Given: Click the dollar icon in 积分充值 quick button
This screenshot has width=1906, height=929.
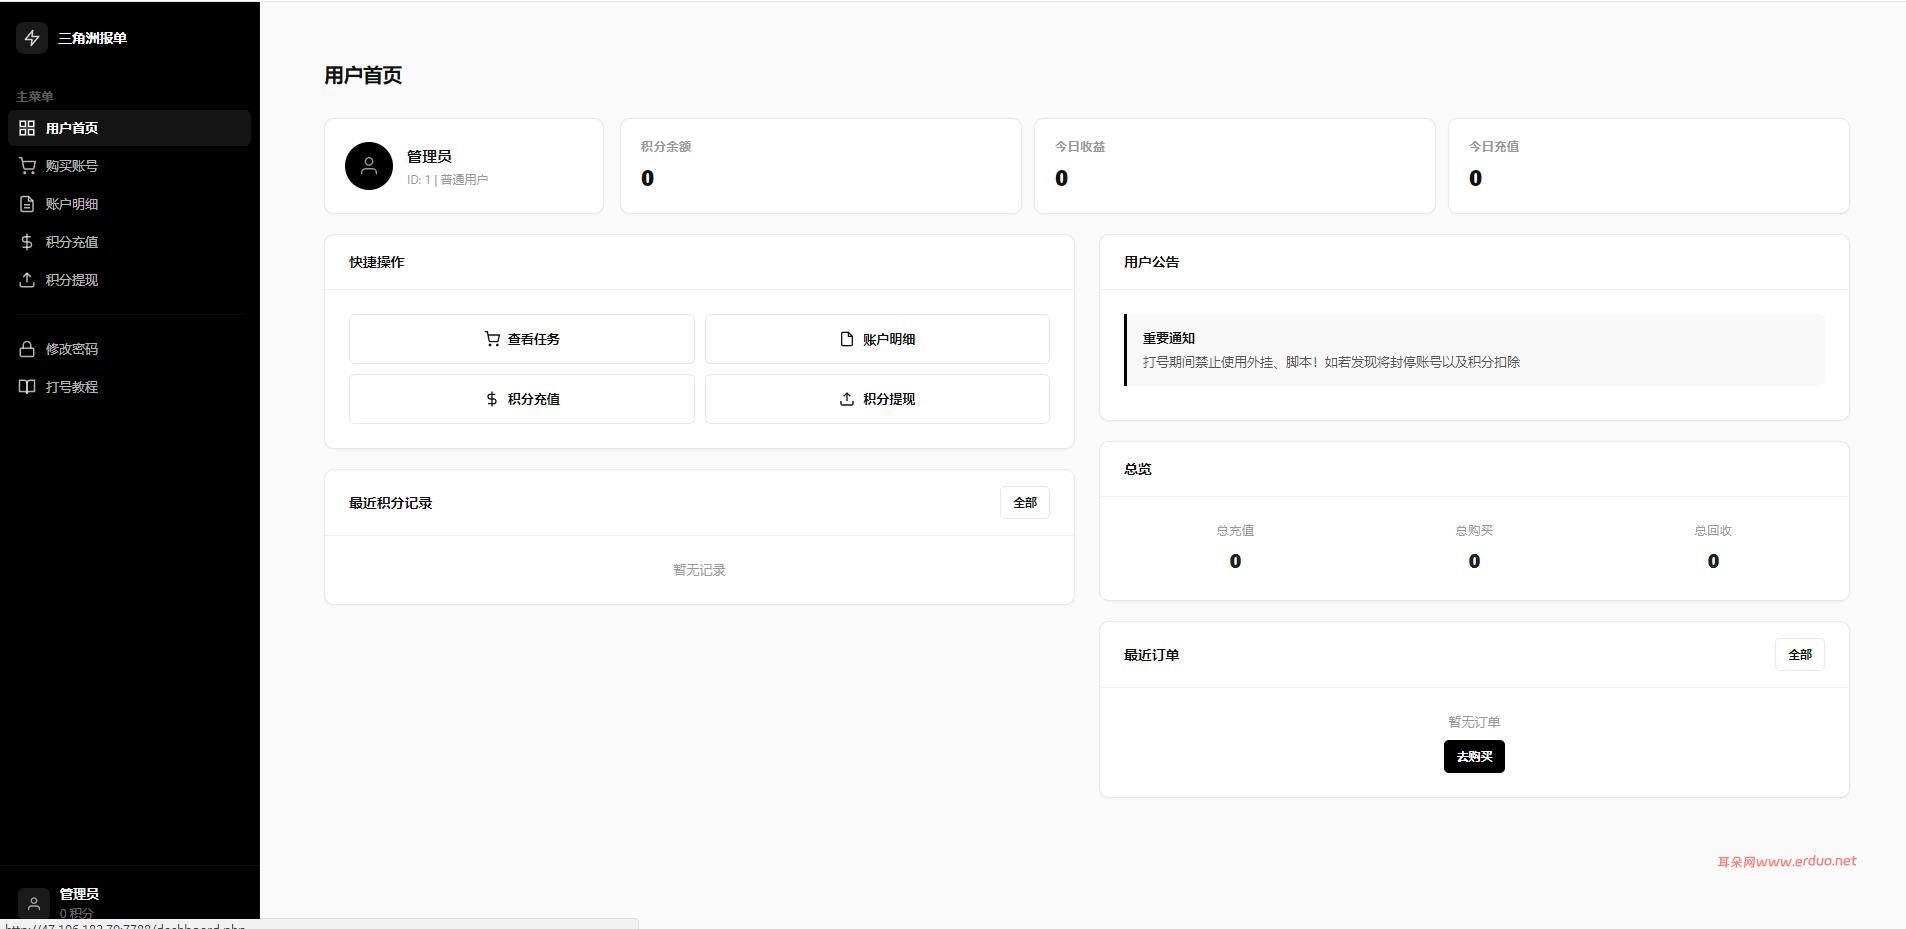Looking at the screenshot, I should coord(491,399).
